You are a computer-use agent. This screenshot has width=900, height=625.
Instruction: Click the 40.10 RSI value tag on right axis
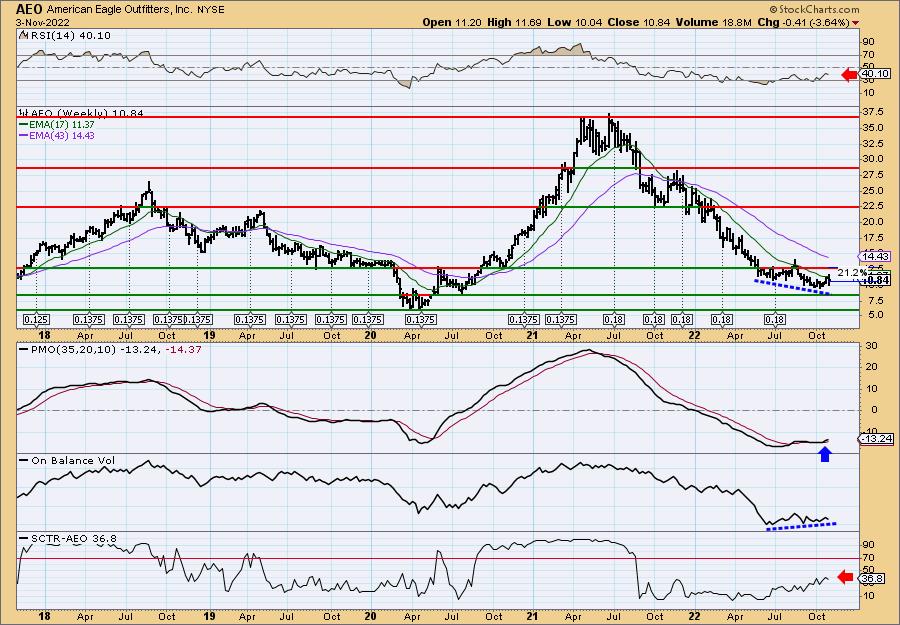pos(874,73)
